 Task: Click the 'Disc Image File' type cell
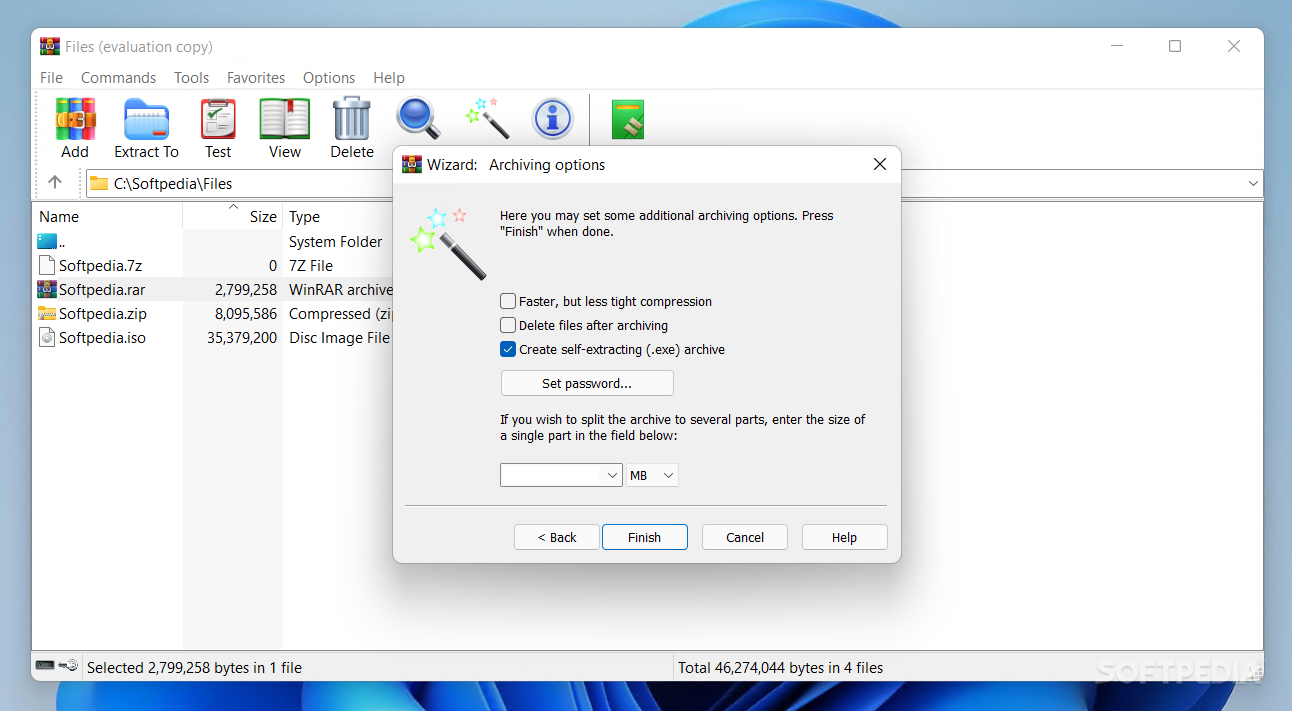click(x=340, y=337)
